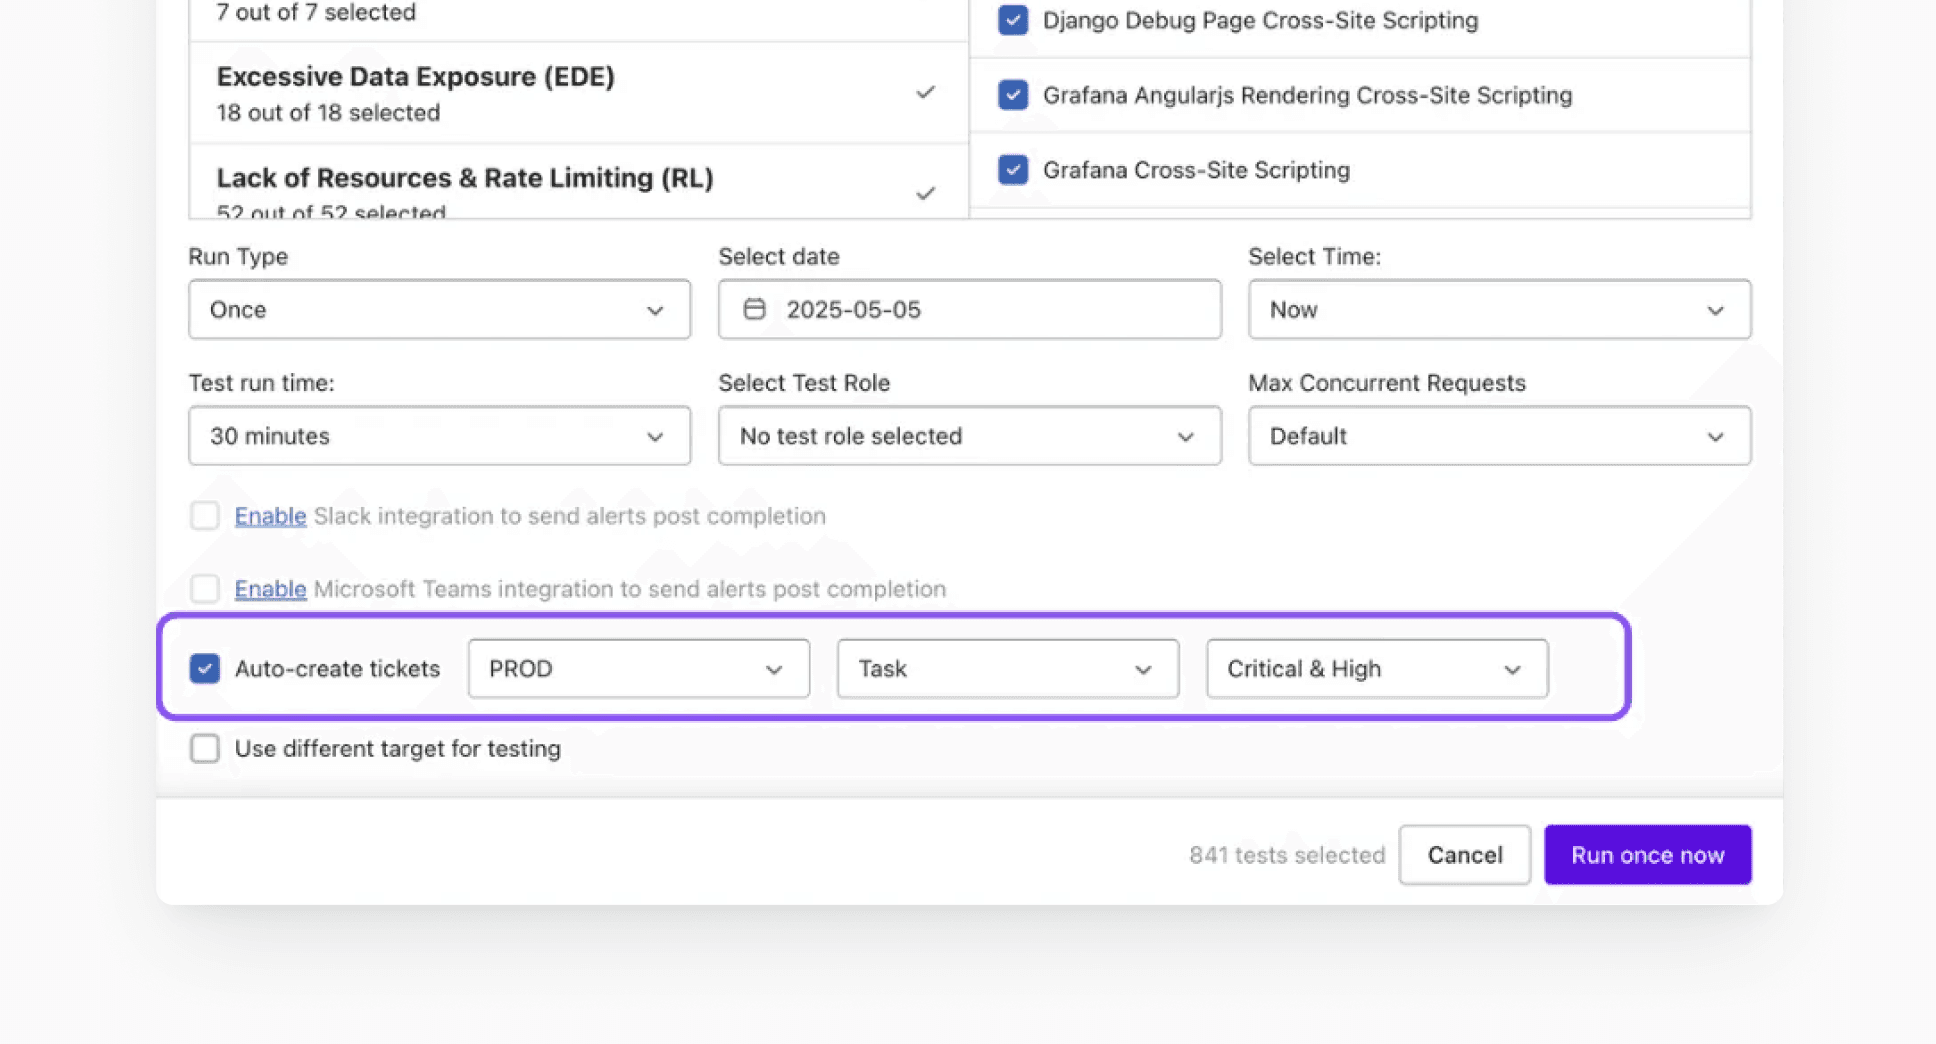This screenshot has height=1044, width=1936.
Task: Disable Auto-create tickets checkbox
Action: (205, 669)
